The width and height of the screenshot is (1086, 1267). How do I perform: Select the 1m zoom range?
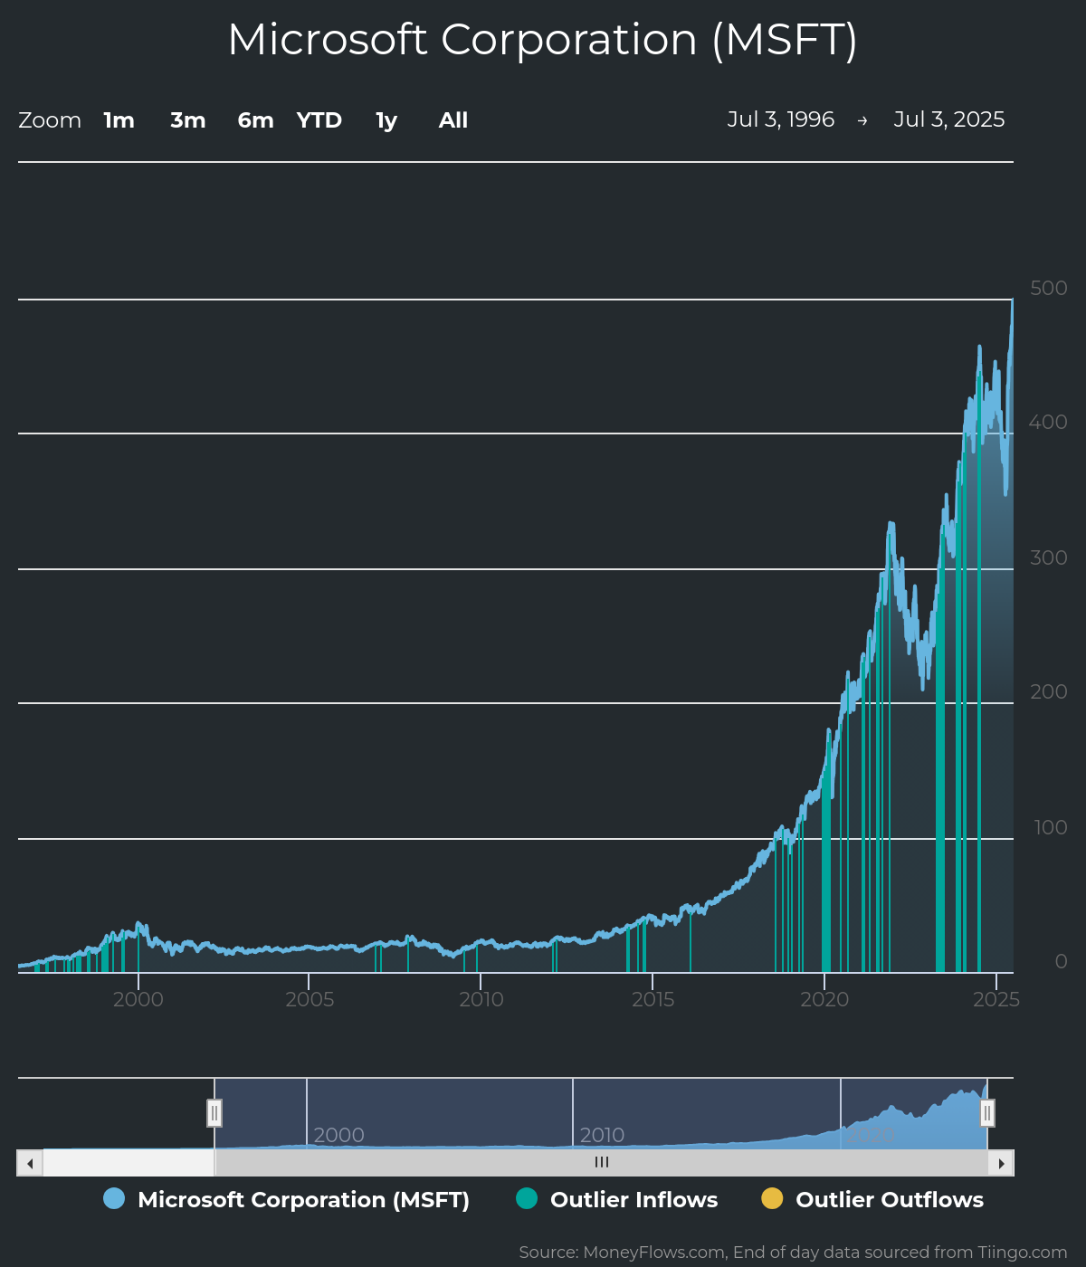point(119,120)
